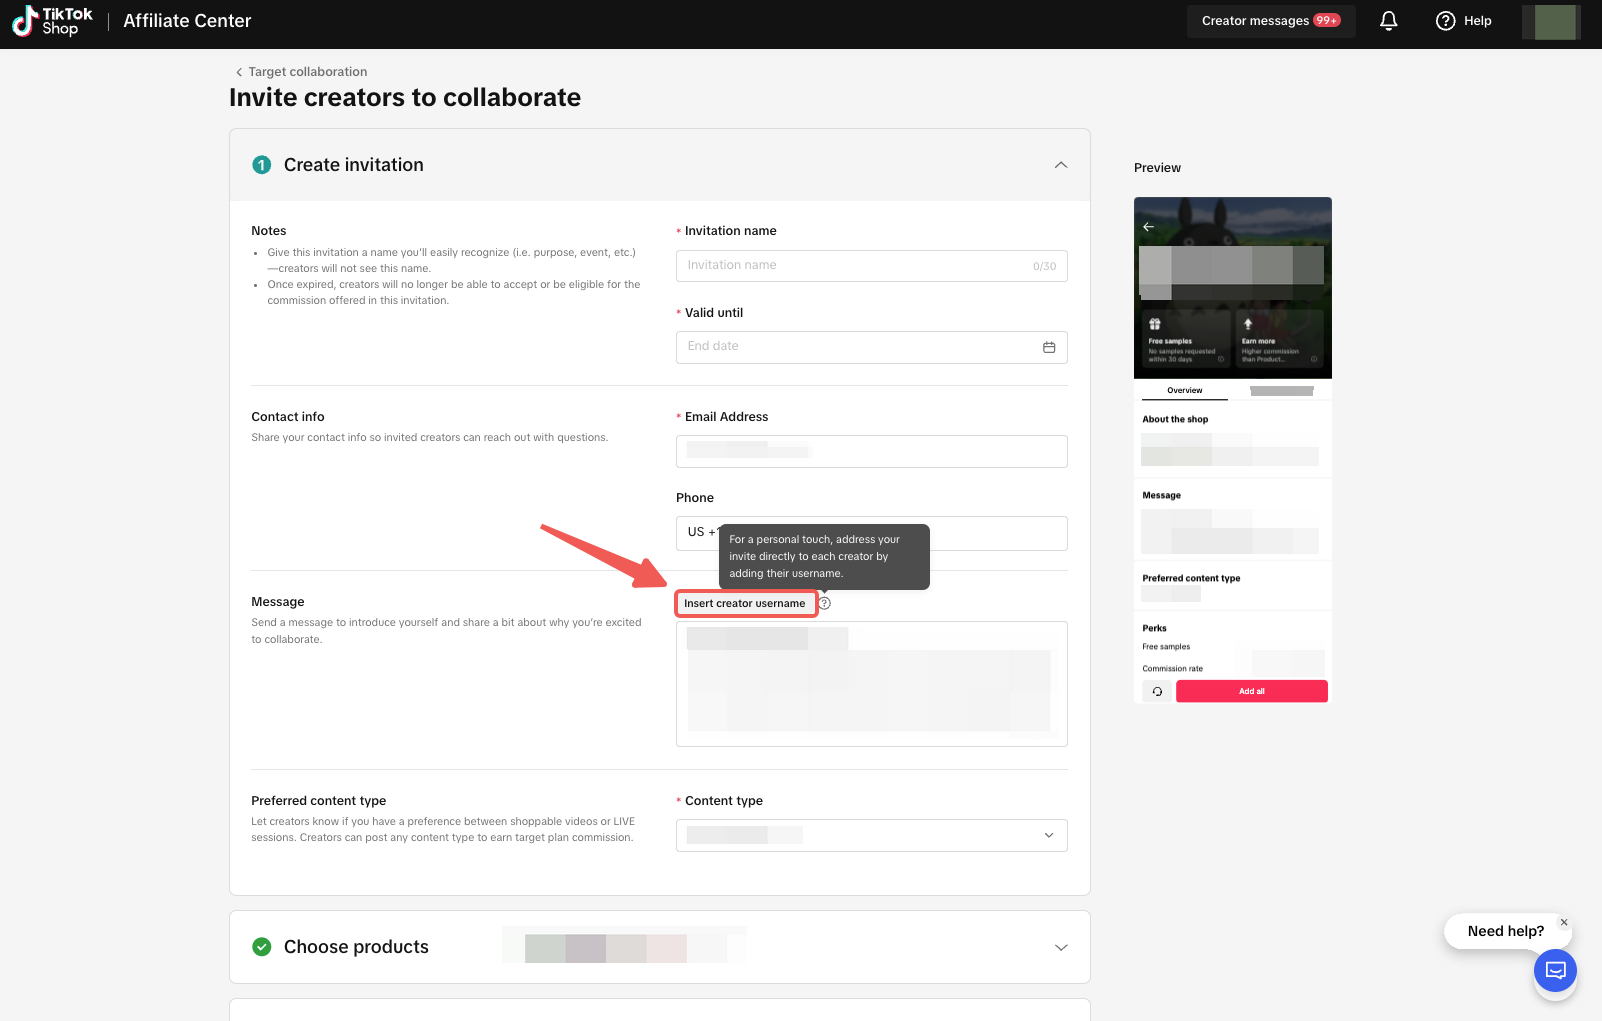Click info icon beside Insert creator username
Image resolution: width=1602 pixels, height=1021 pixels.
[x=825, y=603]
